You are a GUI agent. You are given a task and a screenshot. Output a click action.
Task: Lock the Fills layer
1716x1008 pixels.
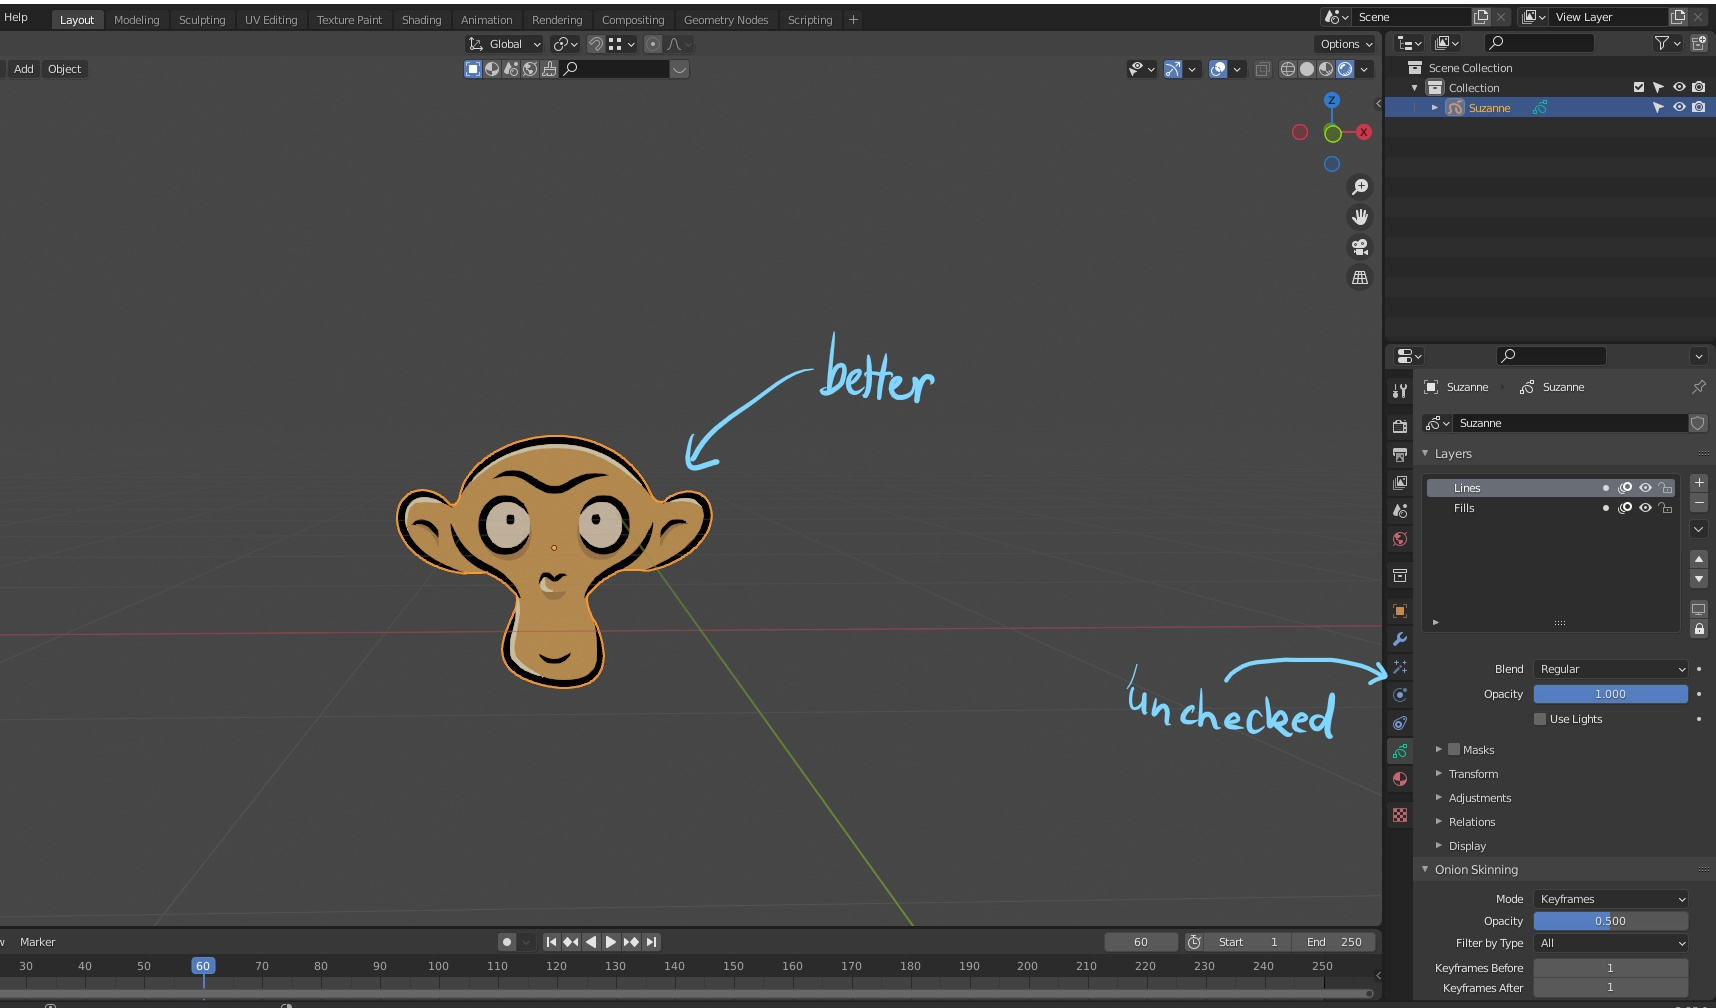tap(1665, 508)
